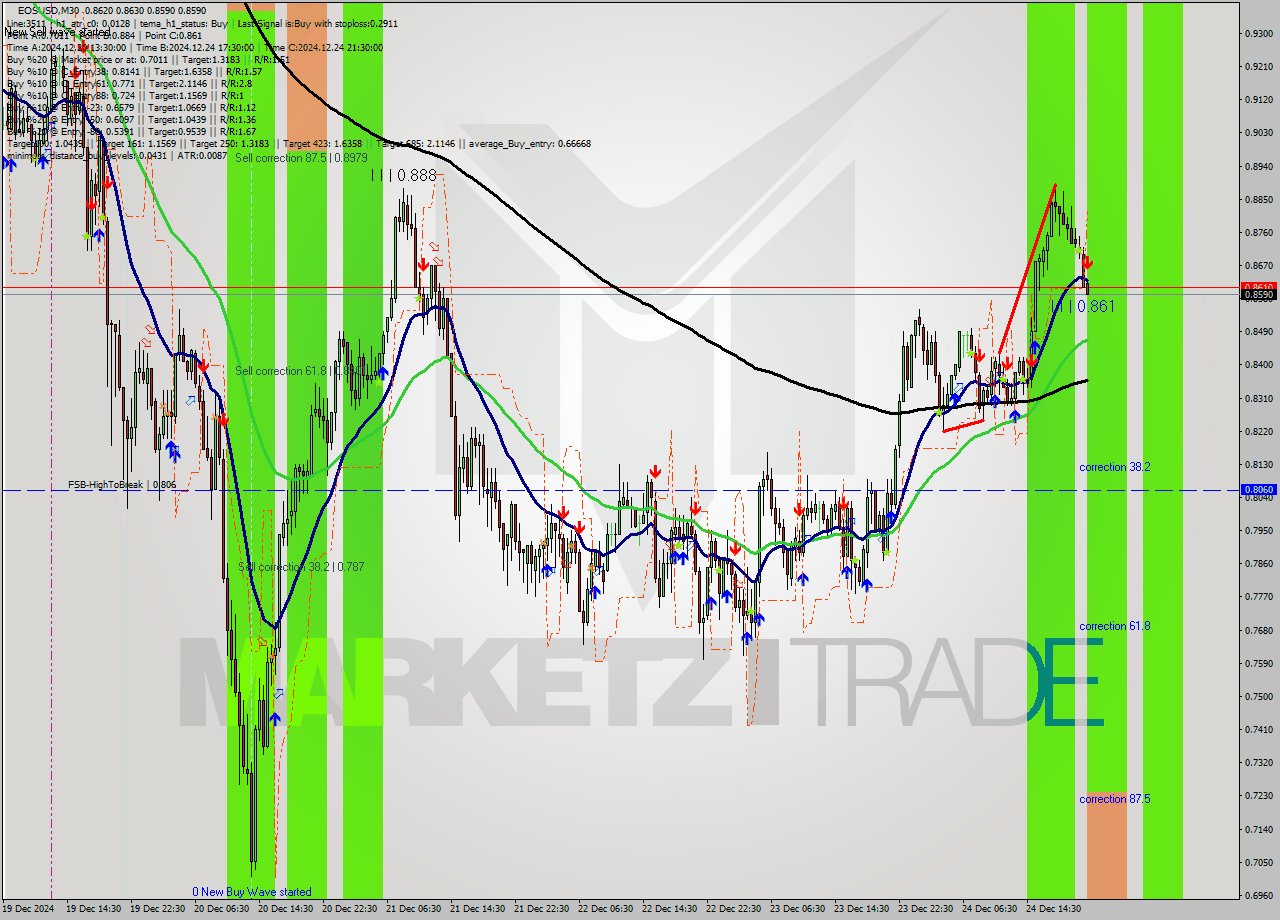Image resolution: width=1280 pixels, height=920 pixels.
Task: Click the '24 Dec 14:30' time label
Action: pos(1053,909)
